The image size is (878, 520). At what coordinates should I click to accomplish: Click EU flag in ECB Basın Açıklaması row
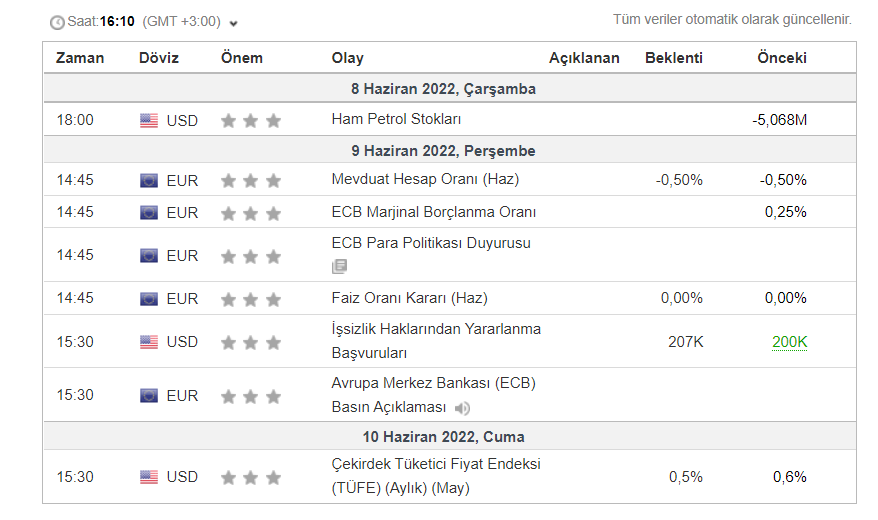coord(149,396)
